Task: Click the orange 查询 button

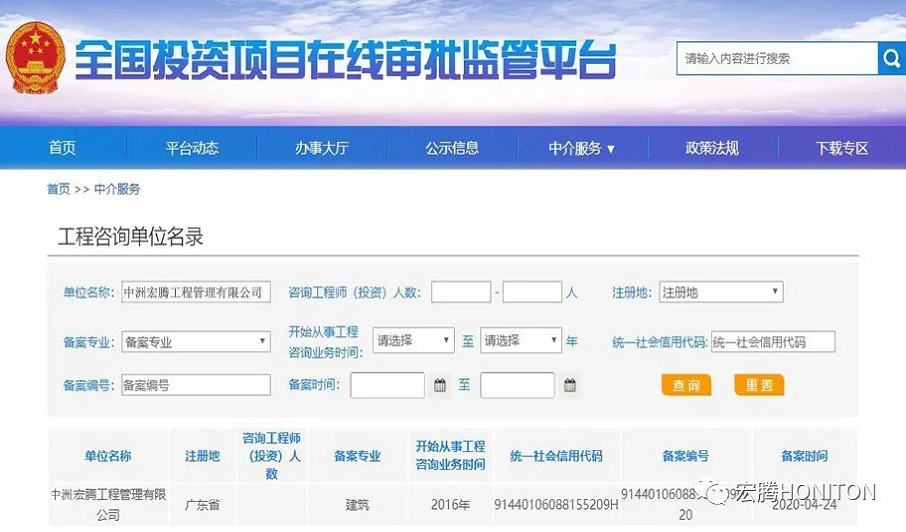Action: 686,385
